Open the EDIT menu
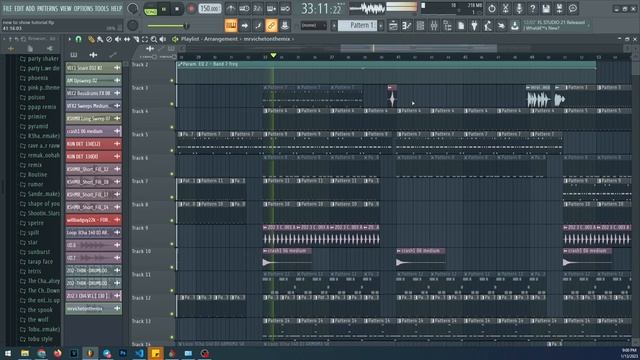640x360 pixels. pos(19,8)
